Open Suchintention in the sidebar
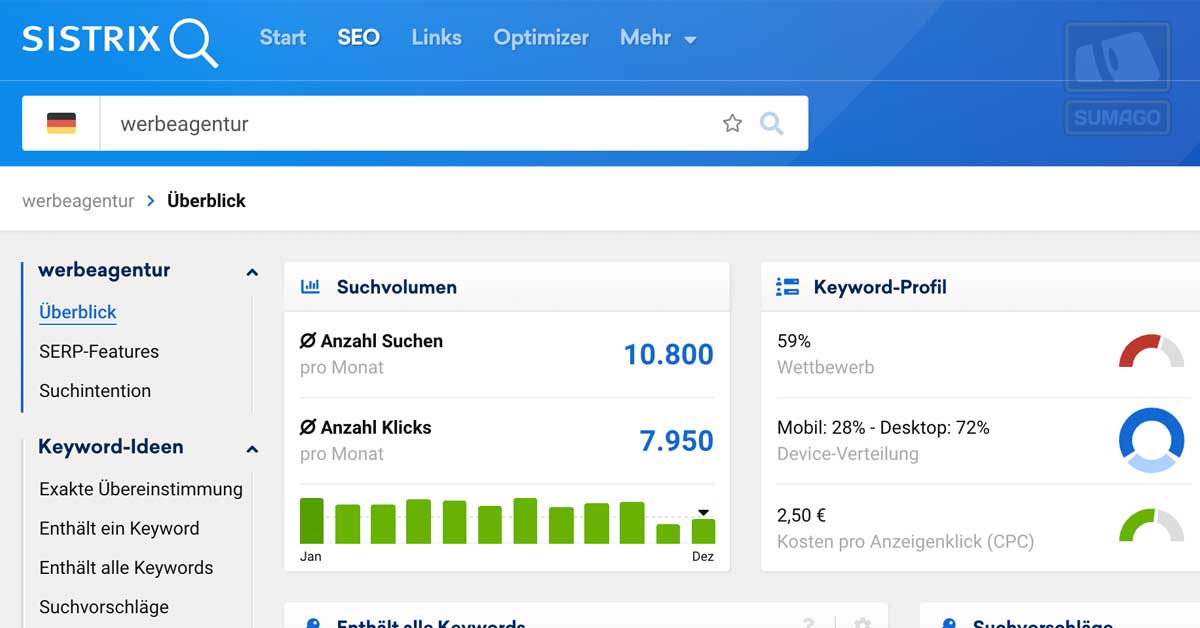 point(95,391)
